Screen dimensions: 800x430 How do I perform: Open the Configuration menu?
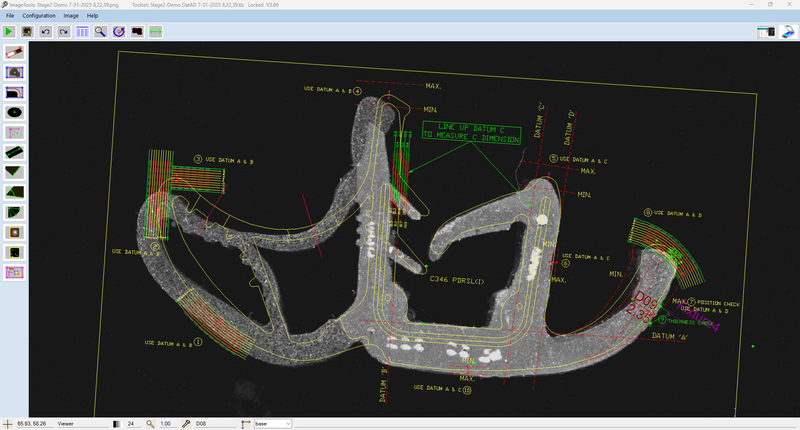coord(39,16)
